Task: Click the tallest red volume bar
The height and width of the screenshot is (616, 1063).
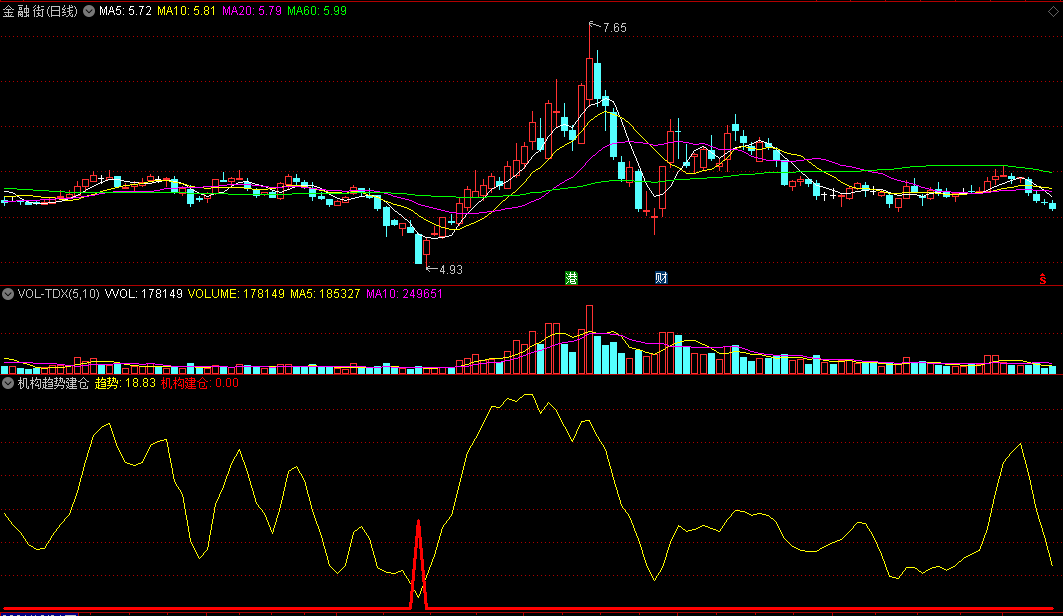Action: (589, 340)
